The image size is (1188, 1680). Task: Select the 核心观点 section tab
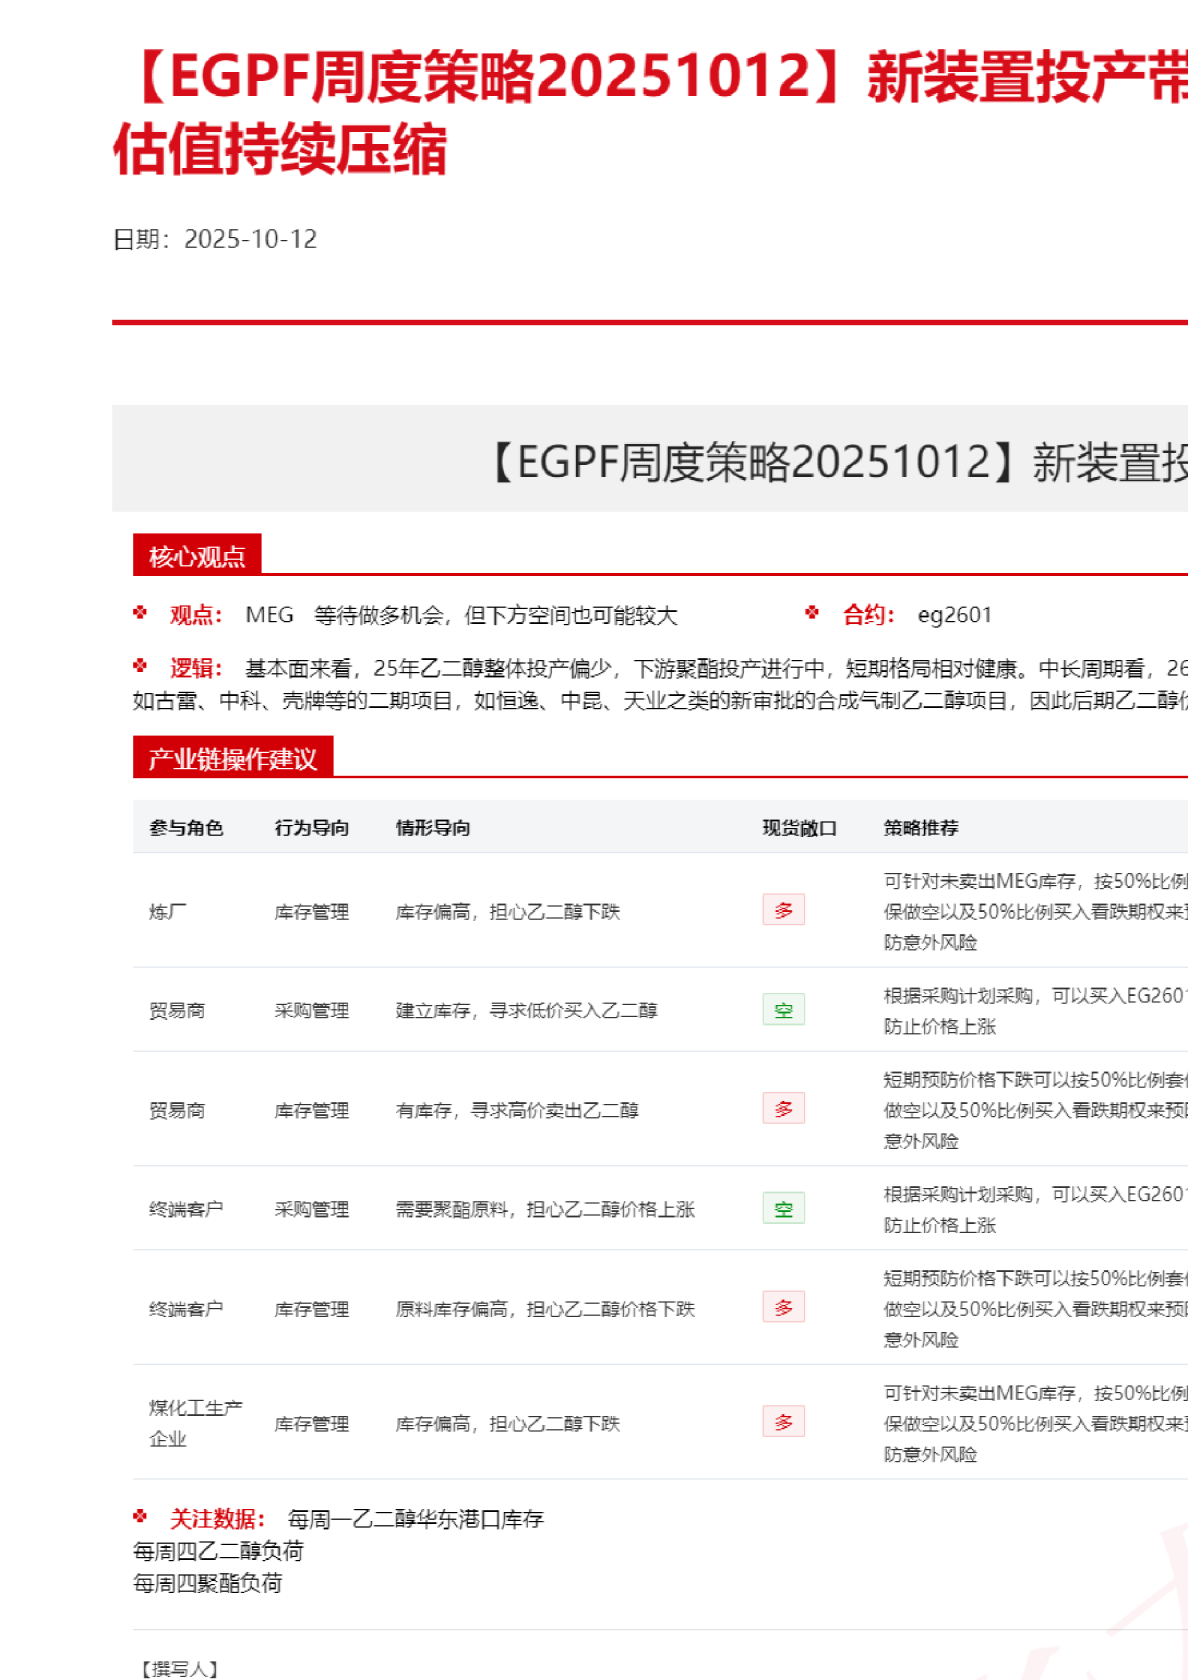(197, 556)
